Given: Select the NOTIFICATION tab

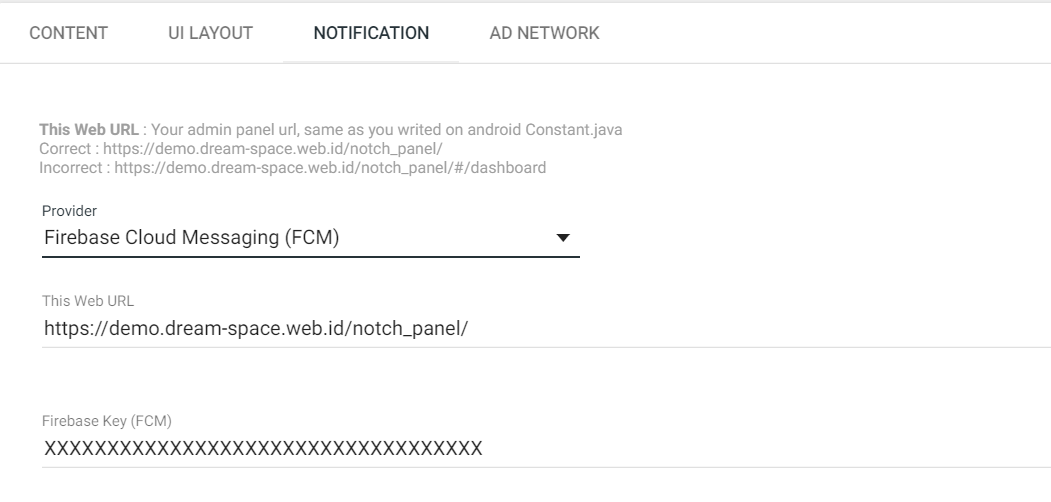Looking at the screenshot, I should (x=371, y=33).
